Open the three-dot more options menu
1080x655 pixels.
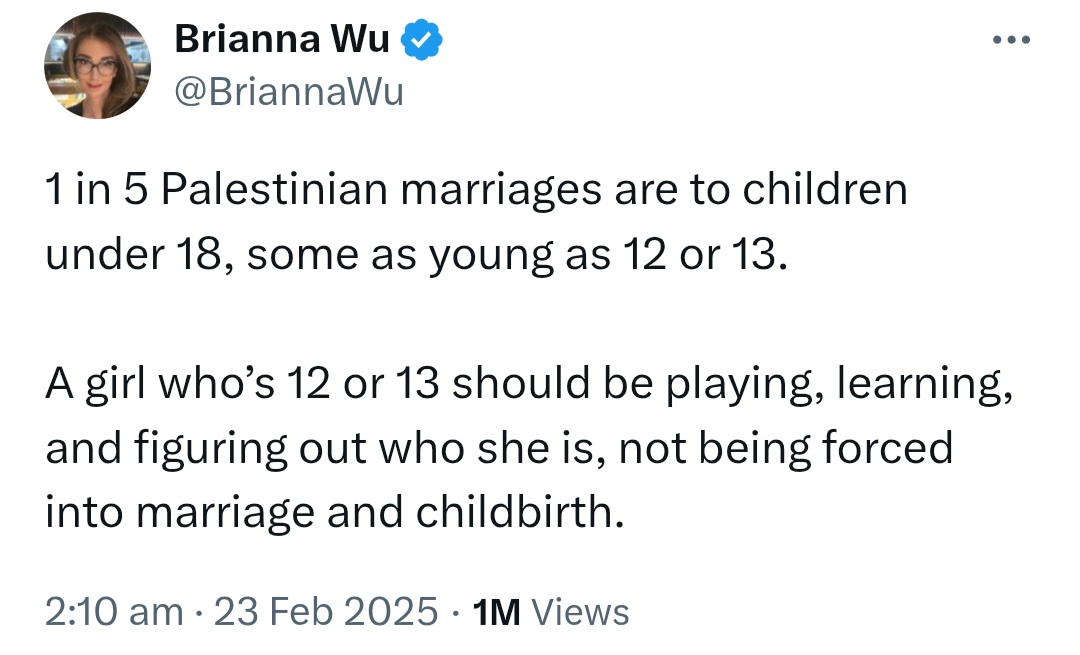[x=1011, y=40]
